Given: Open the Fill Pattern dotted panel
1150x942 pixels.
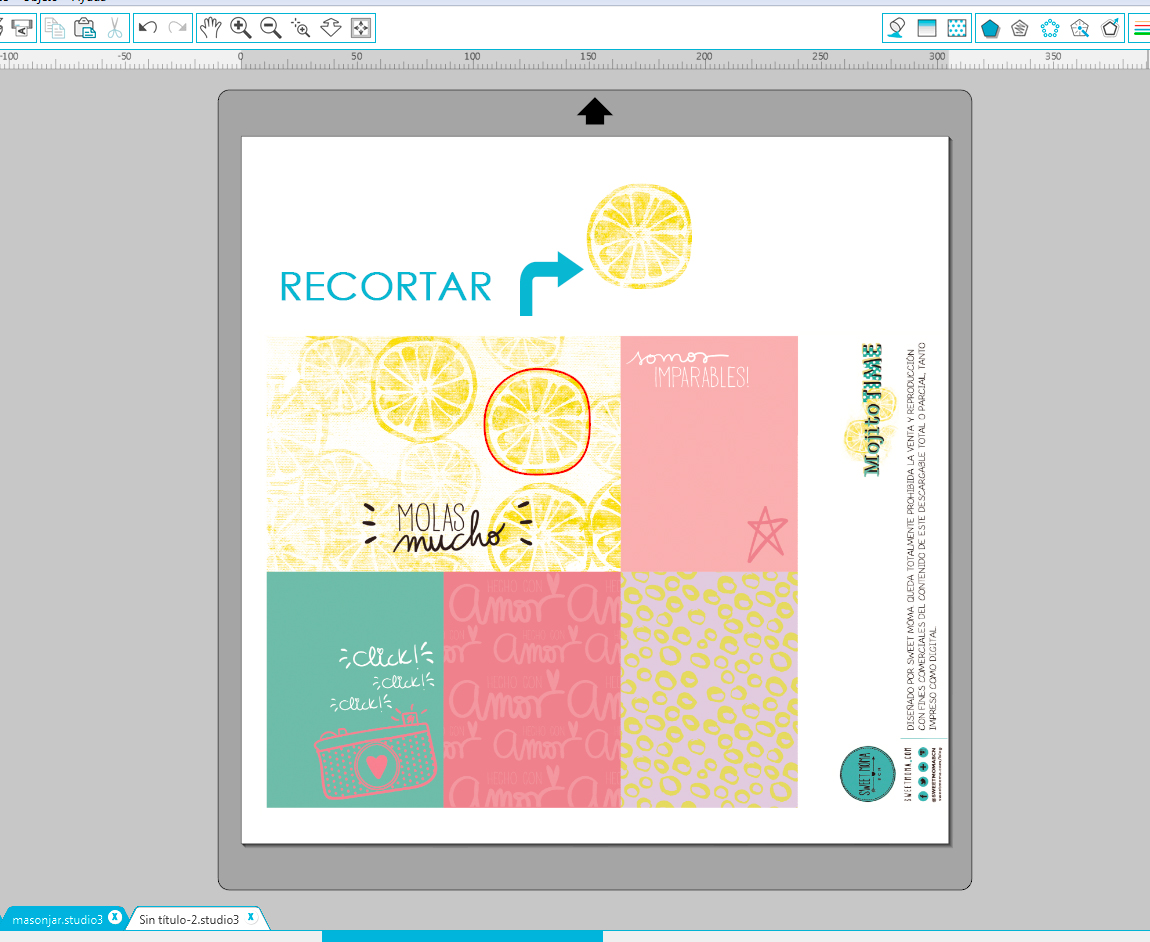Looking at the screenshot, I should 957,29.
